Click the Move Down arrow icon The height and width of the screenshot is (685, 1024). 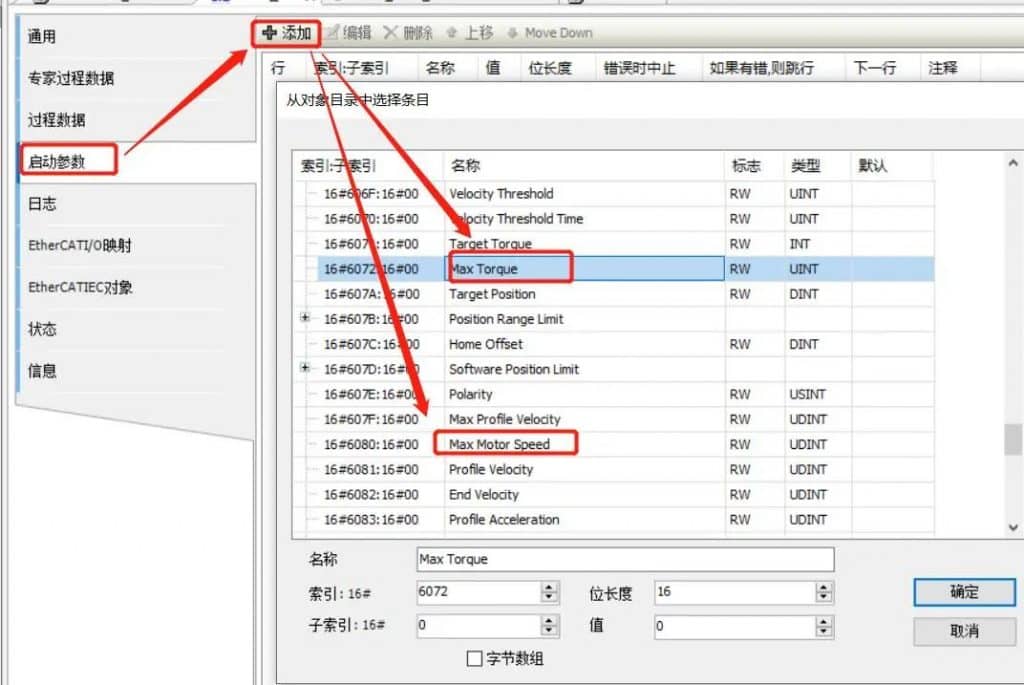(512, 33)
